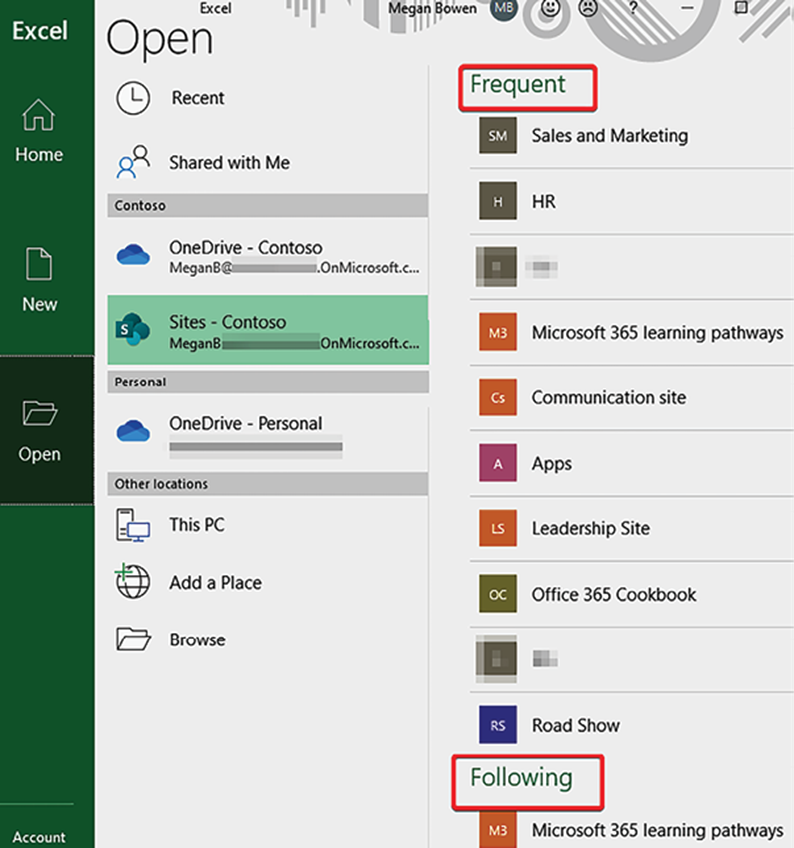Click the Cs Communication site tile
794x848 pixels.
click(498, 398)
